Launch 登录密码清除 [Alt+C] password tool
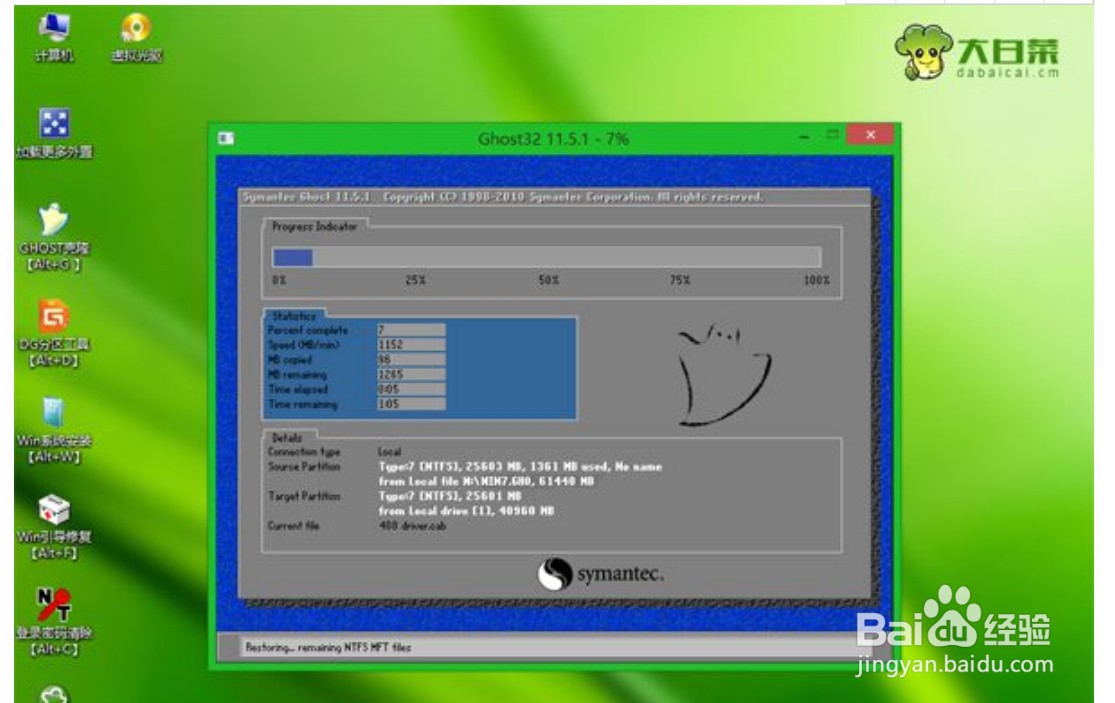Screen dimensions: 1115x703 tap(55, 621)
